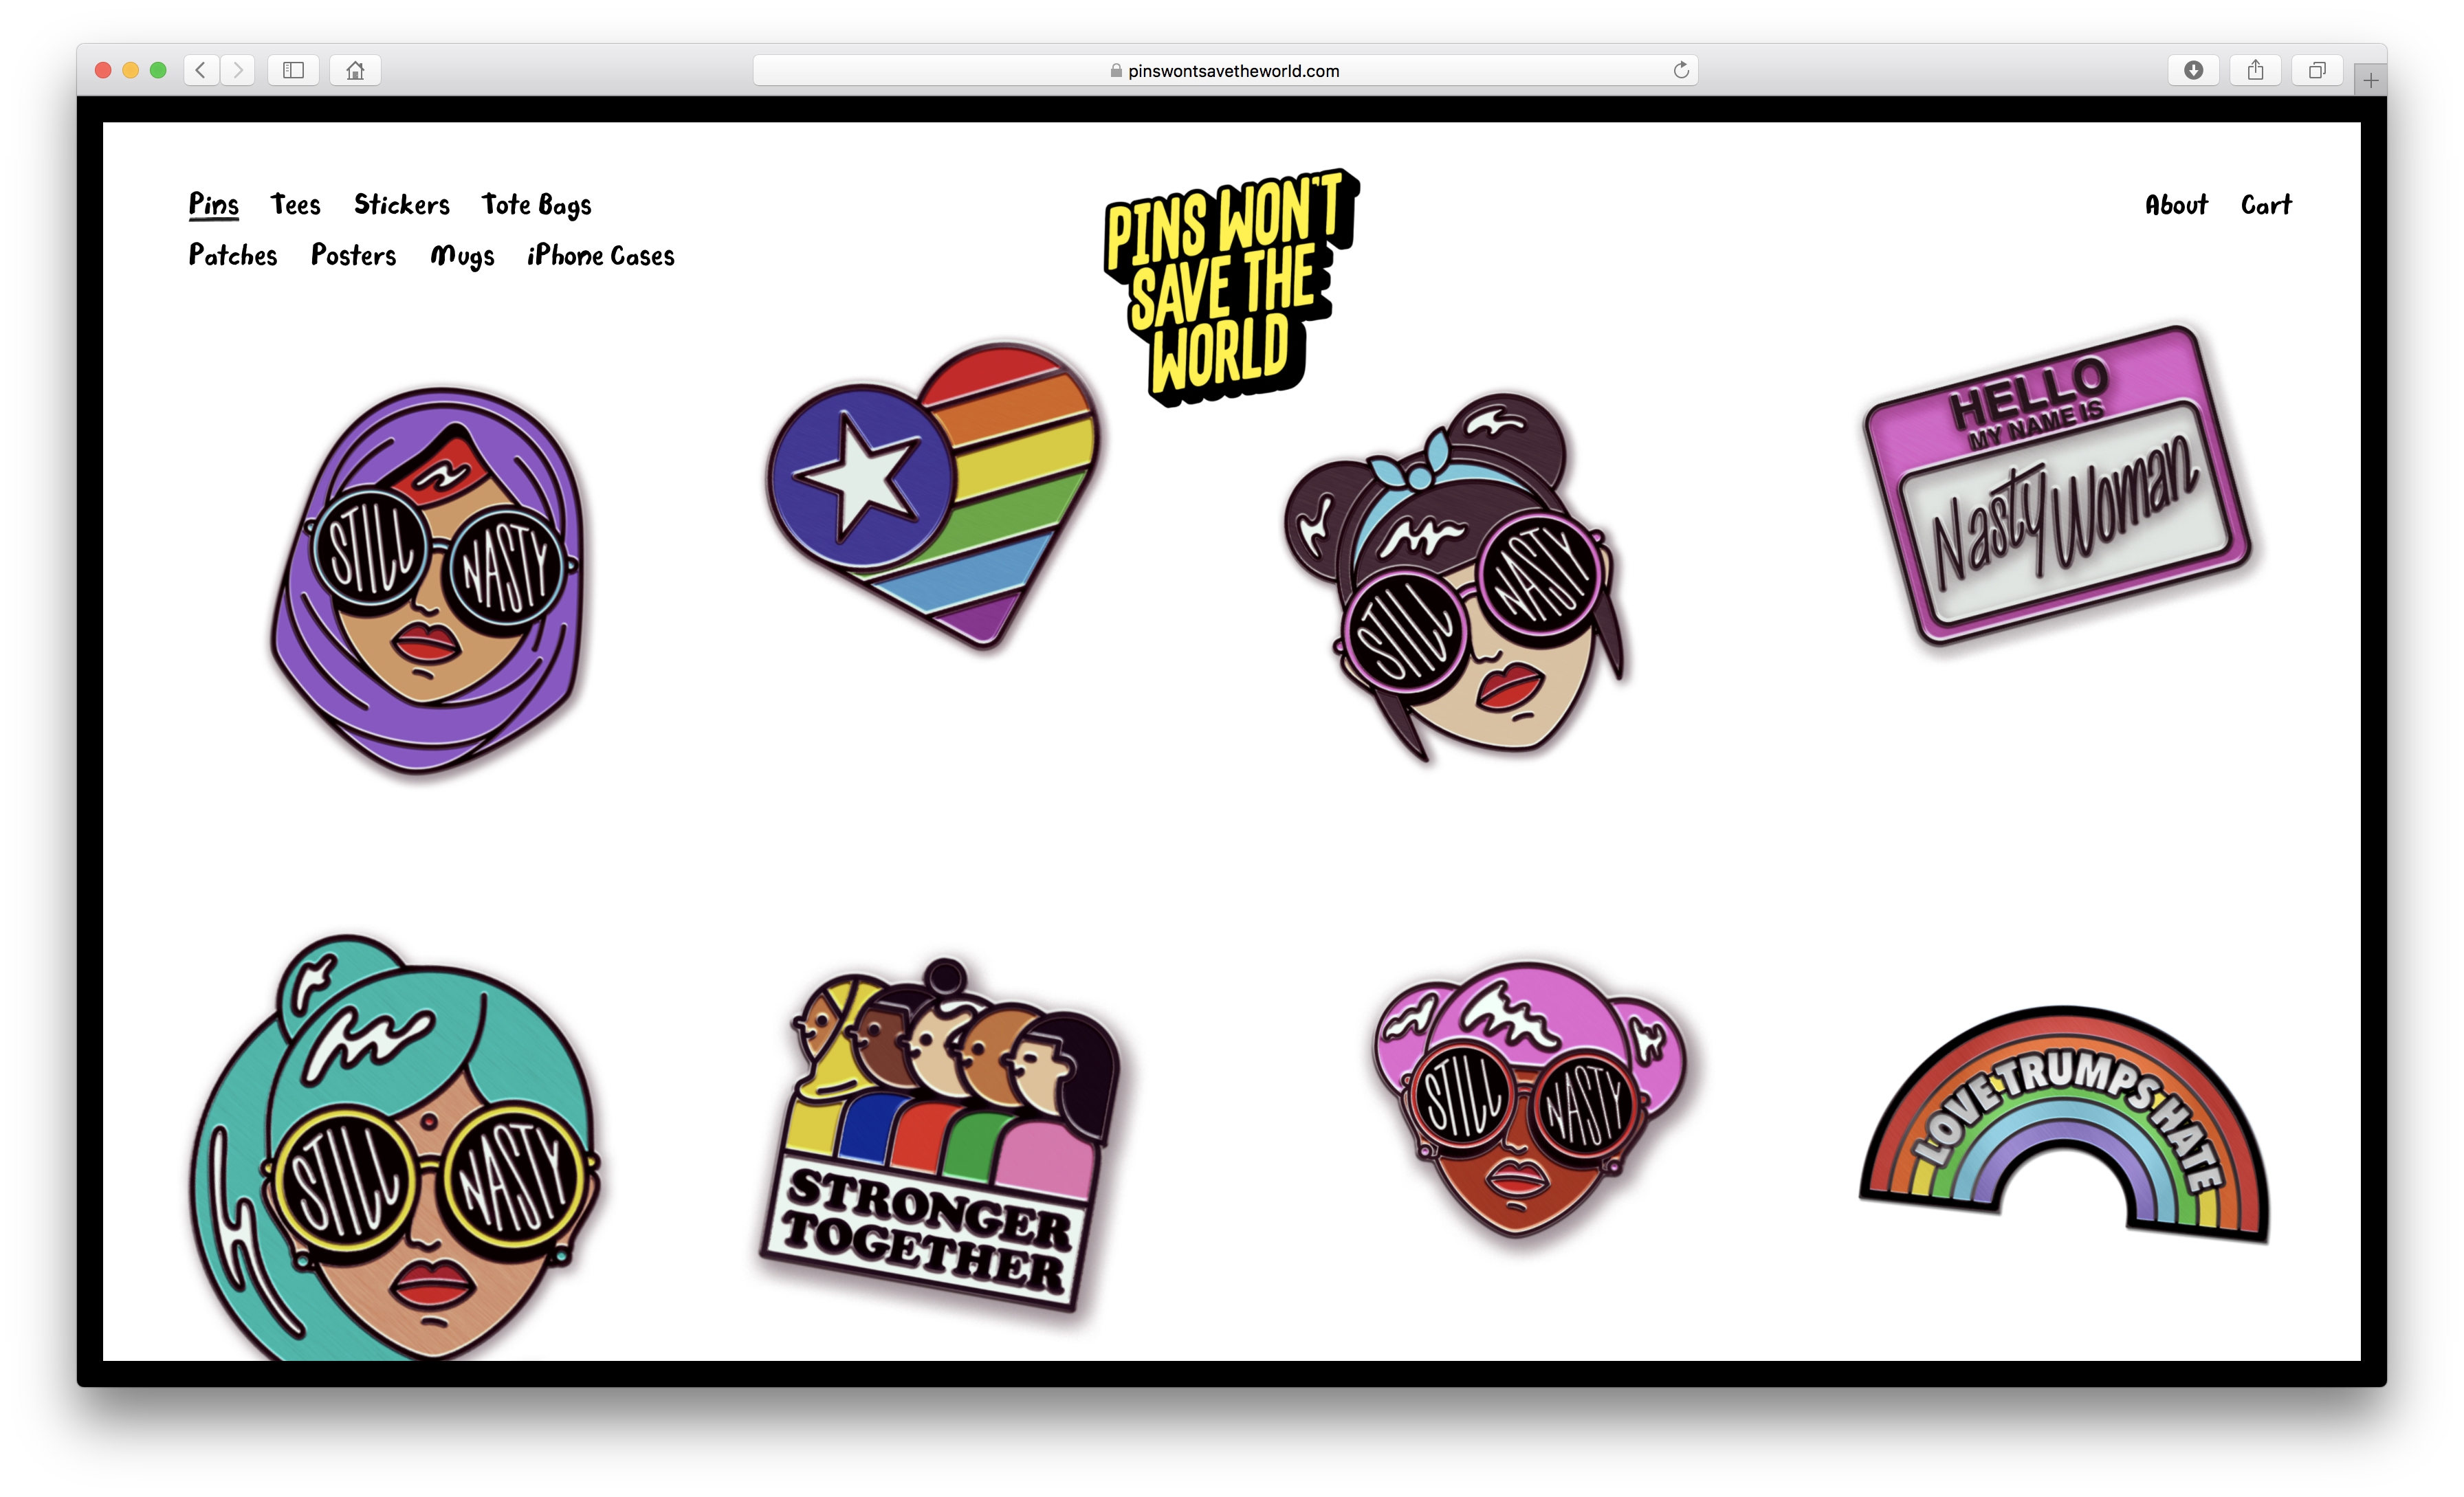Image resolution: width=2464 pixels, height=1497 pixels.
Task: Toggle the Safari sidebar icon
Action: 293,70
